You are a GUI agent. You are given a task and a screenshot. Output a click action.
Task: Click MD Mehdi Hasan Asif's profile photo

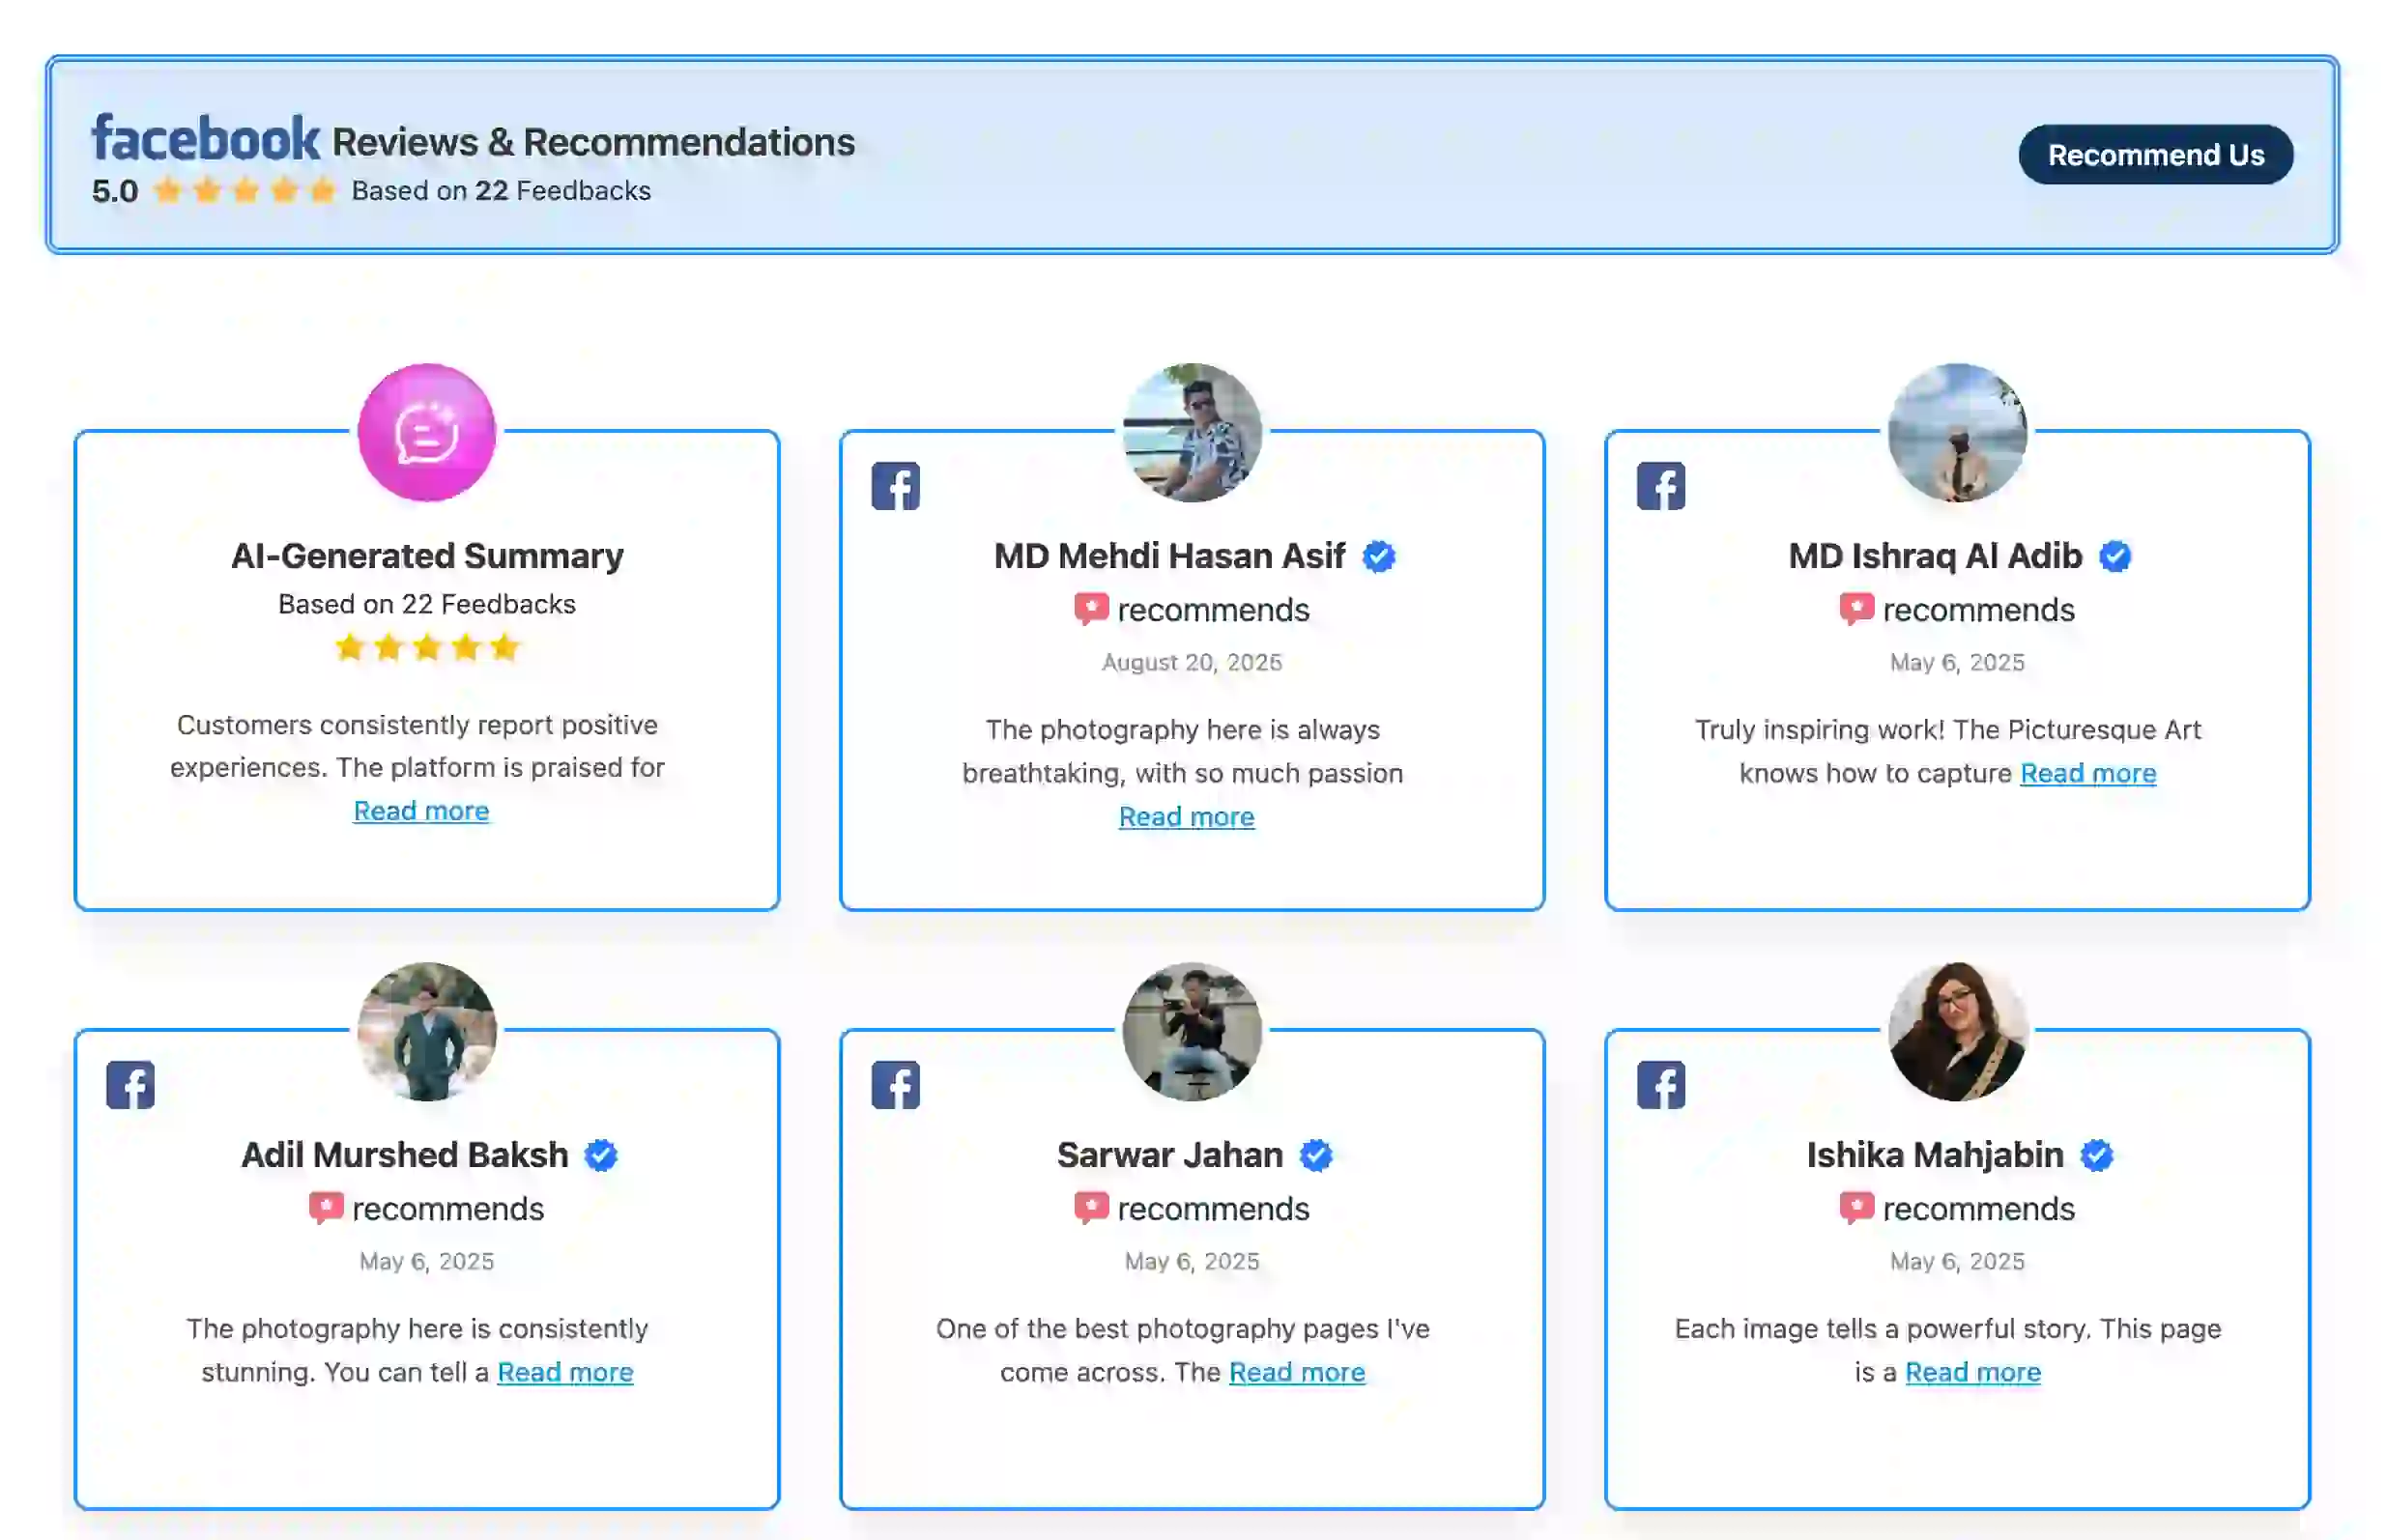click(1190, 432)
